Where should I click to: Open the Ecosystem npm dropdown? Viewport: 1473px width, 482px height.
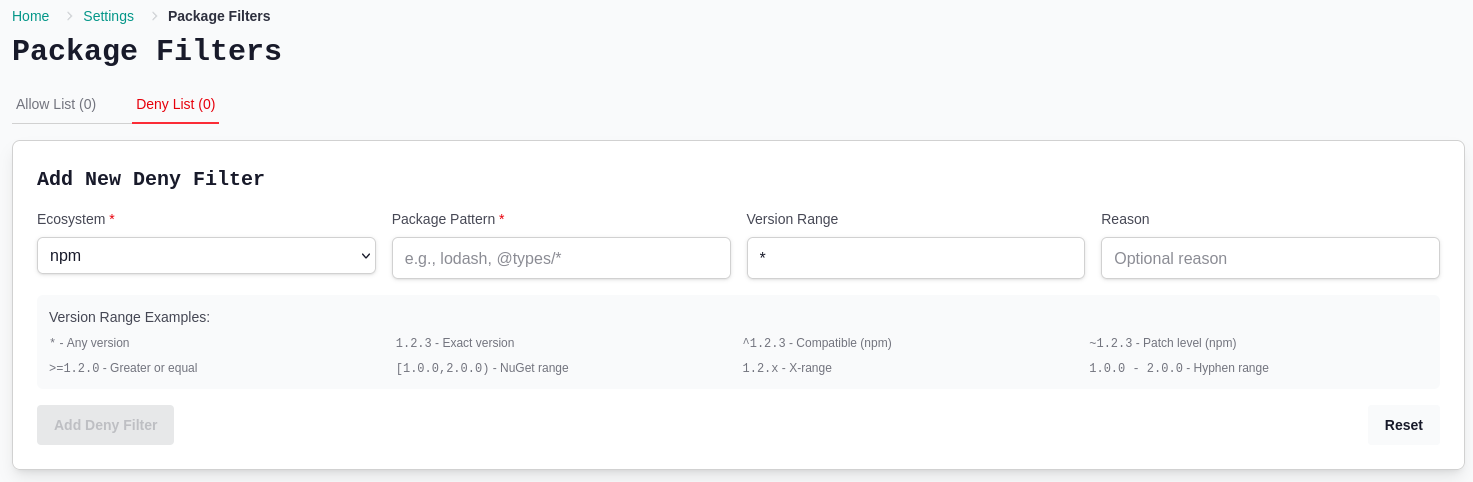pyautogui.click(x=206, y=255)
